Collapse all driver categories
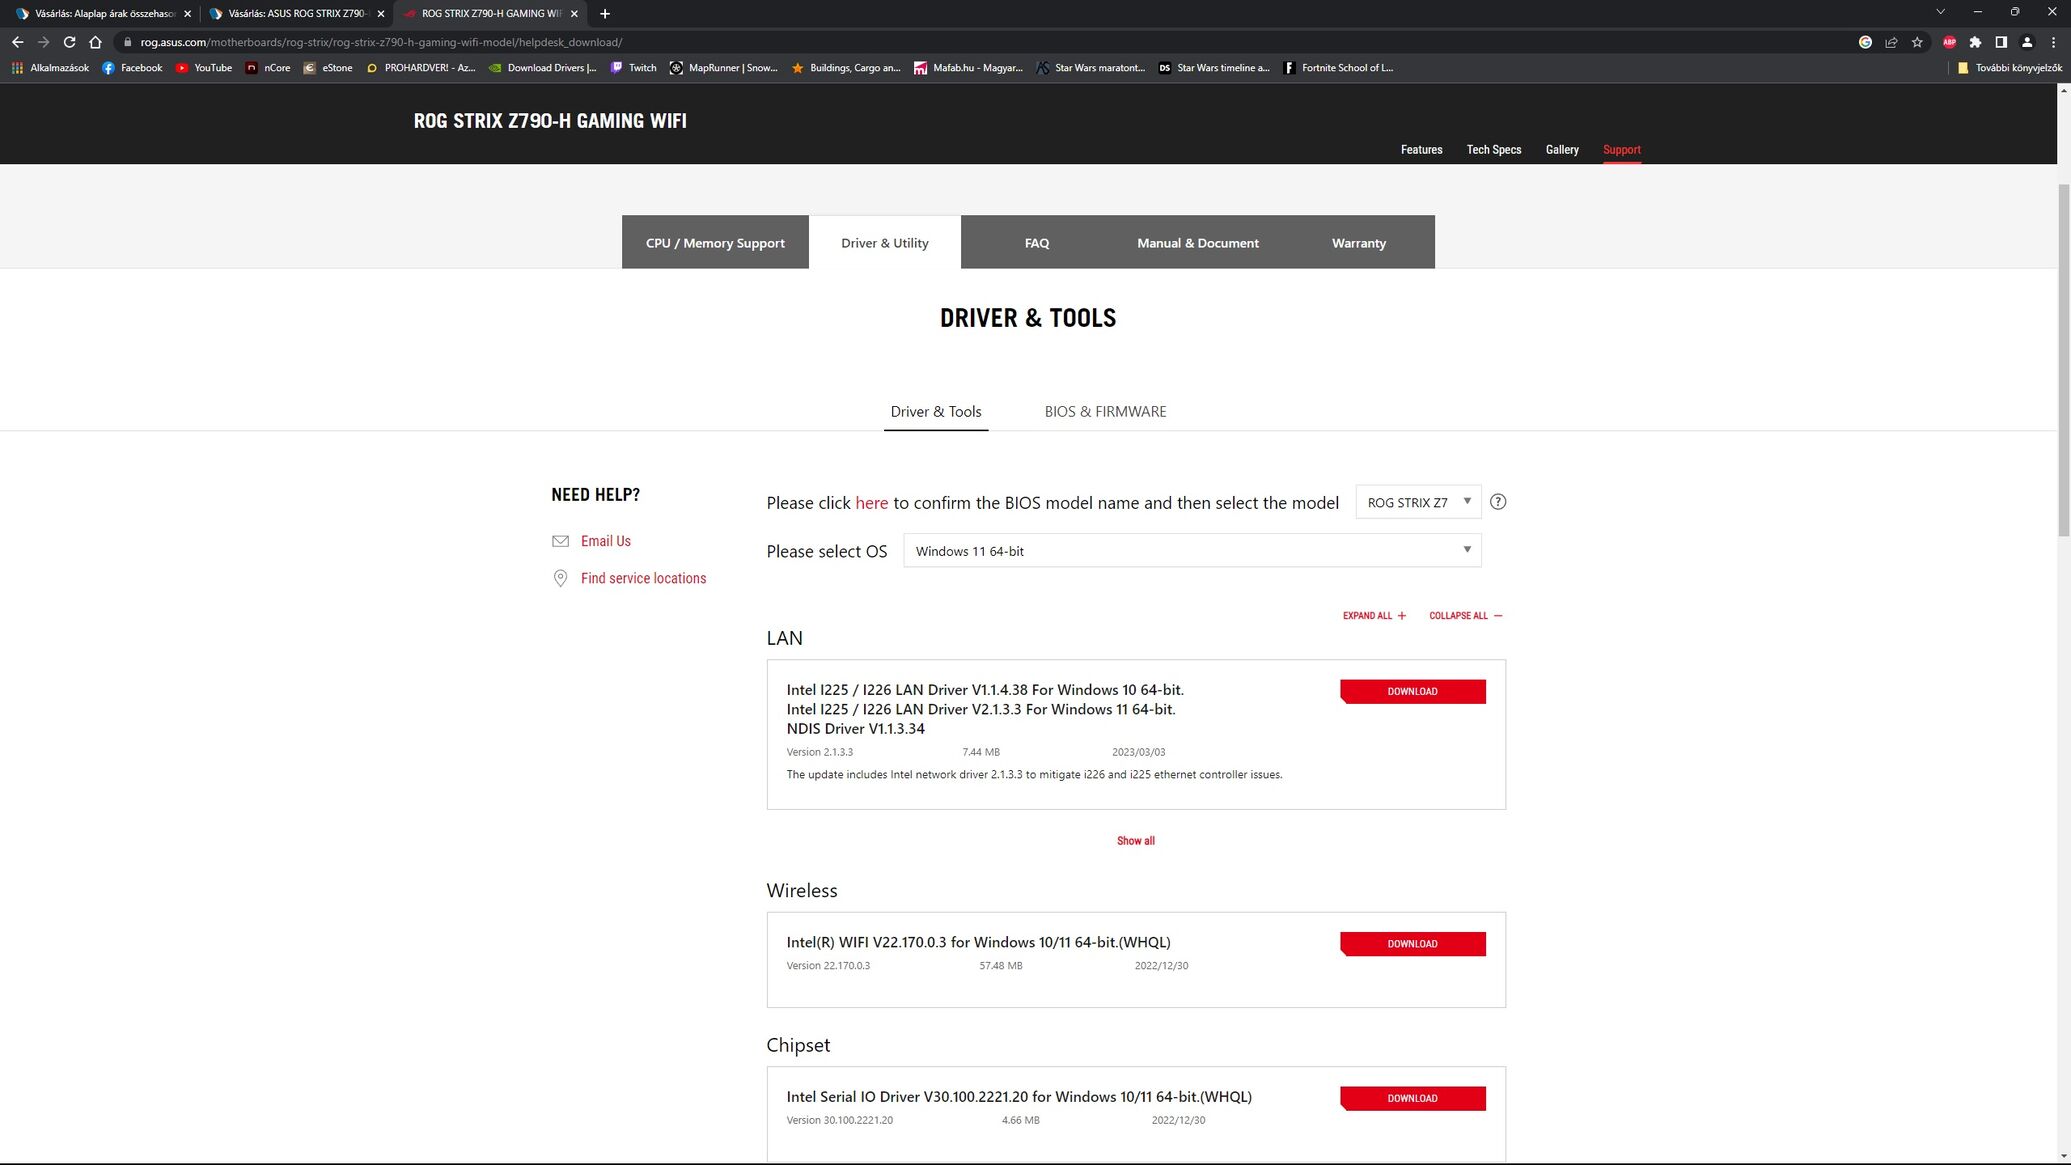The width and height of the screenshot is (2071, 1165). 1465,616
